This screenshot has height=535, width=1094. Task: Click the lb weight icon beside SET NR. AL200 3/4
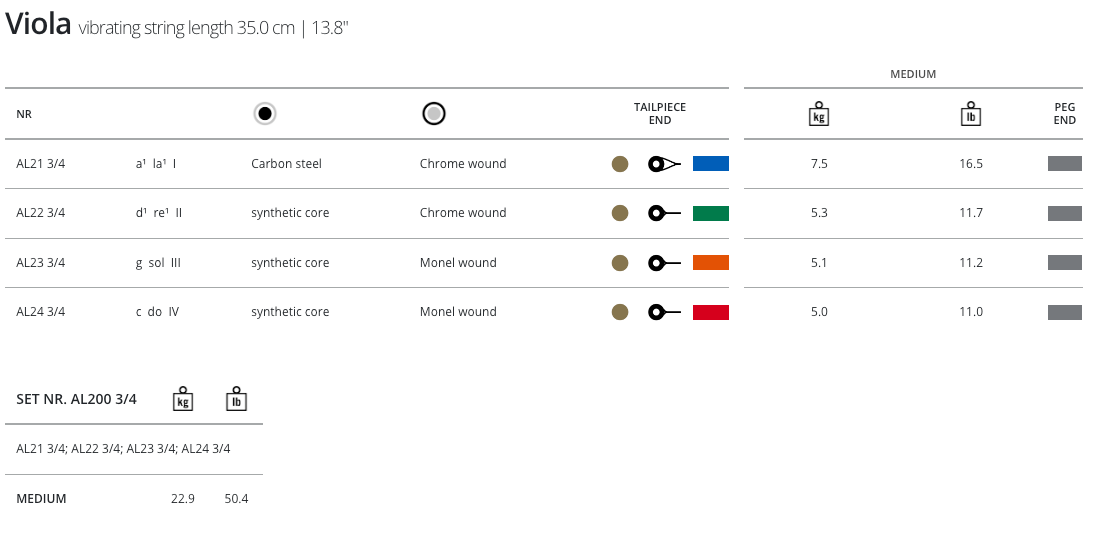(x=236, y=399)
